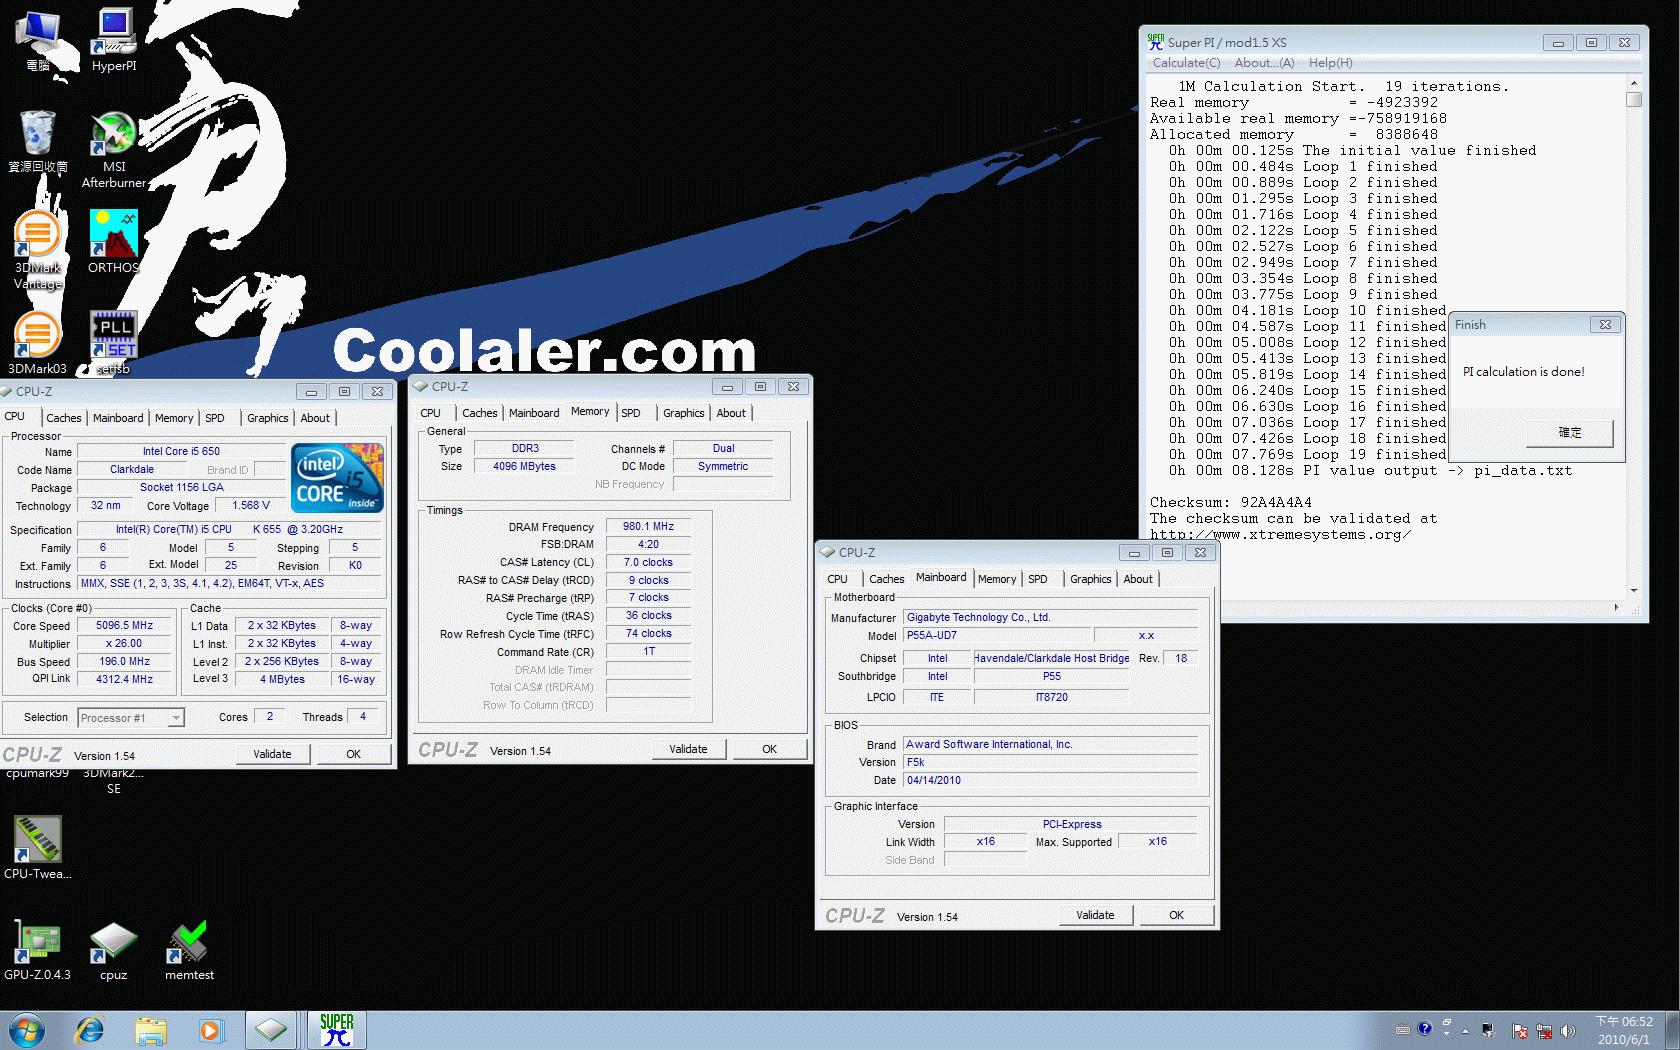The width and height of the screenshot is (1680, 1050).
Task: Show hidden tray icons arrow
Action: (1466, 1031)
